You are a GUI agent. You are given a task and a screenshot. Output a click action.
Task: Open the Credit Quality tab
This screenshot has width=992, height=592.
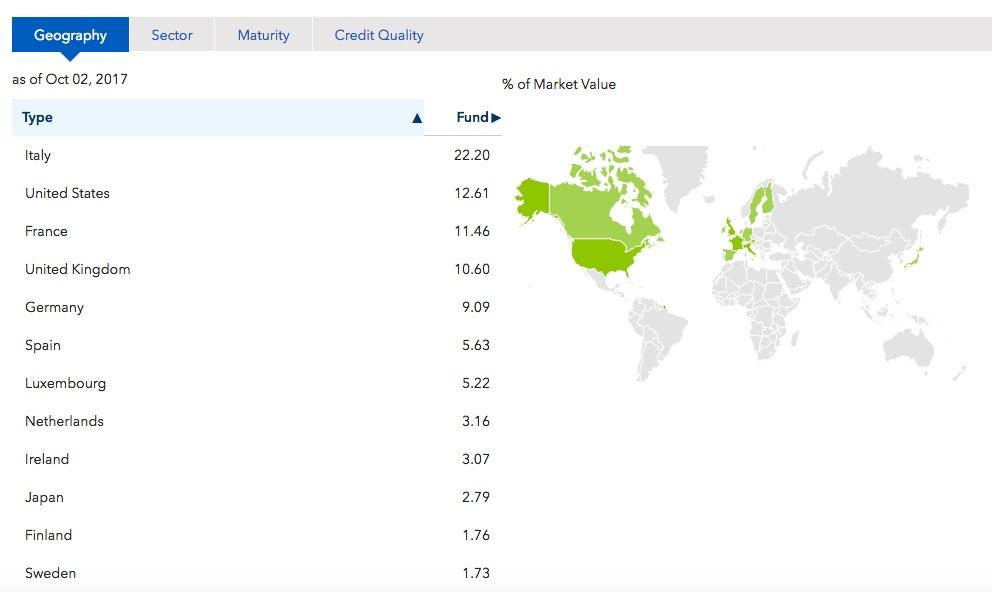(379, 35)
